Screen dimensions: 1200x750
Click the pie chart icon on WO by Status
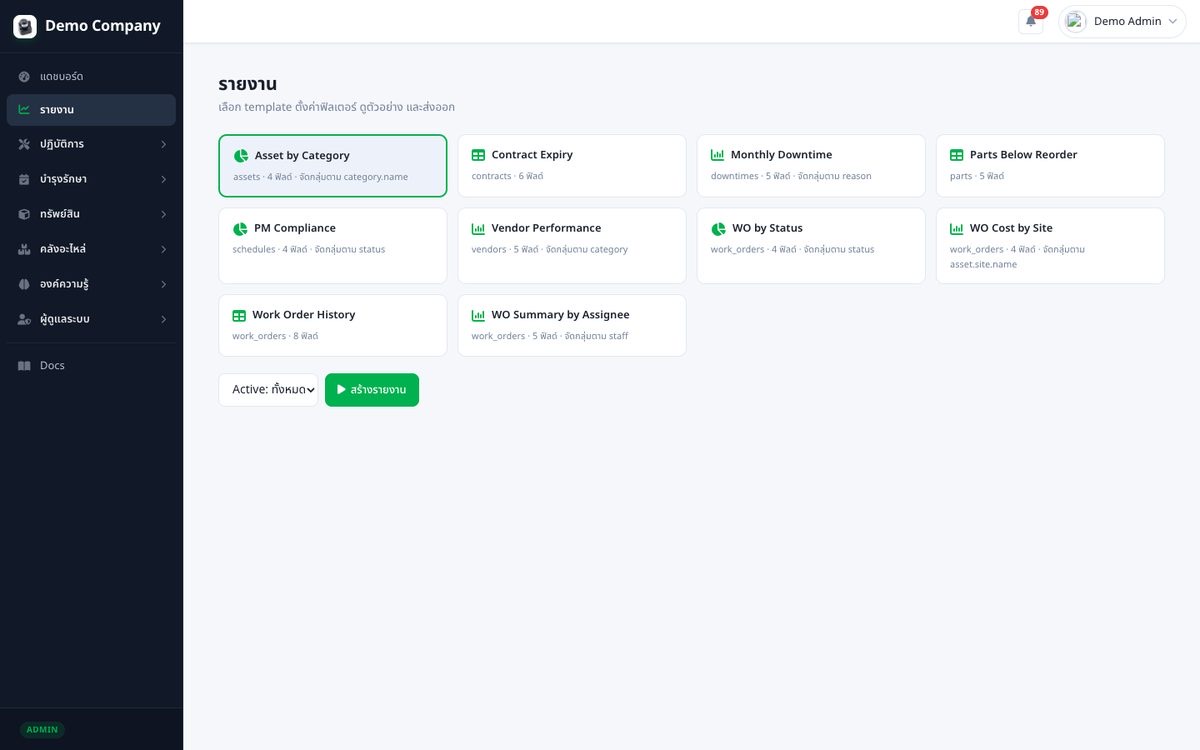[718, 228]
